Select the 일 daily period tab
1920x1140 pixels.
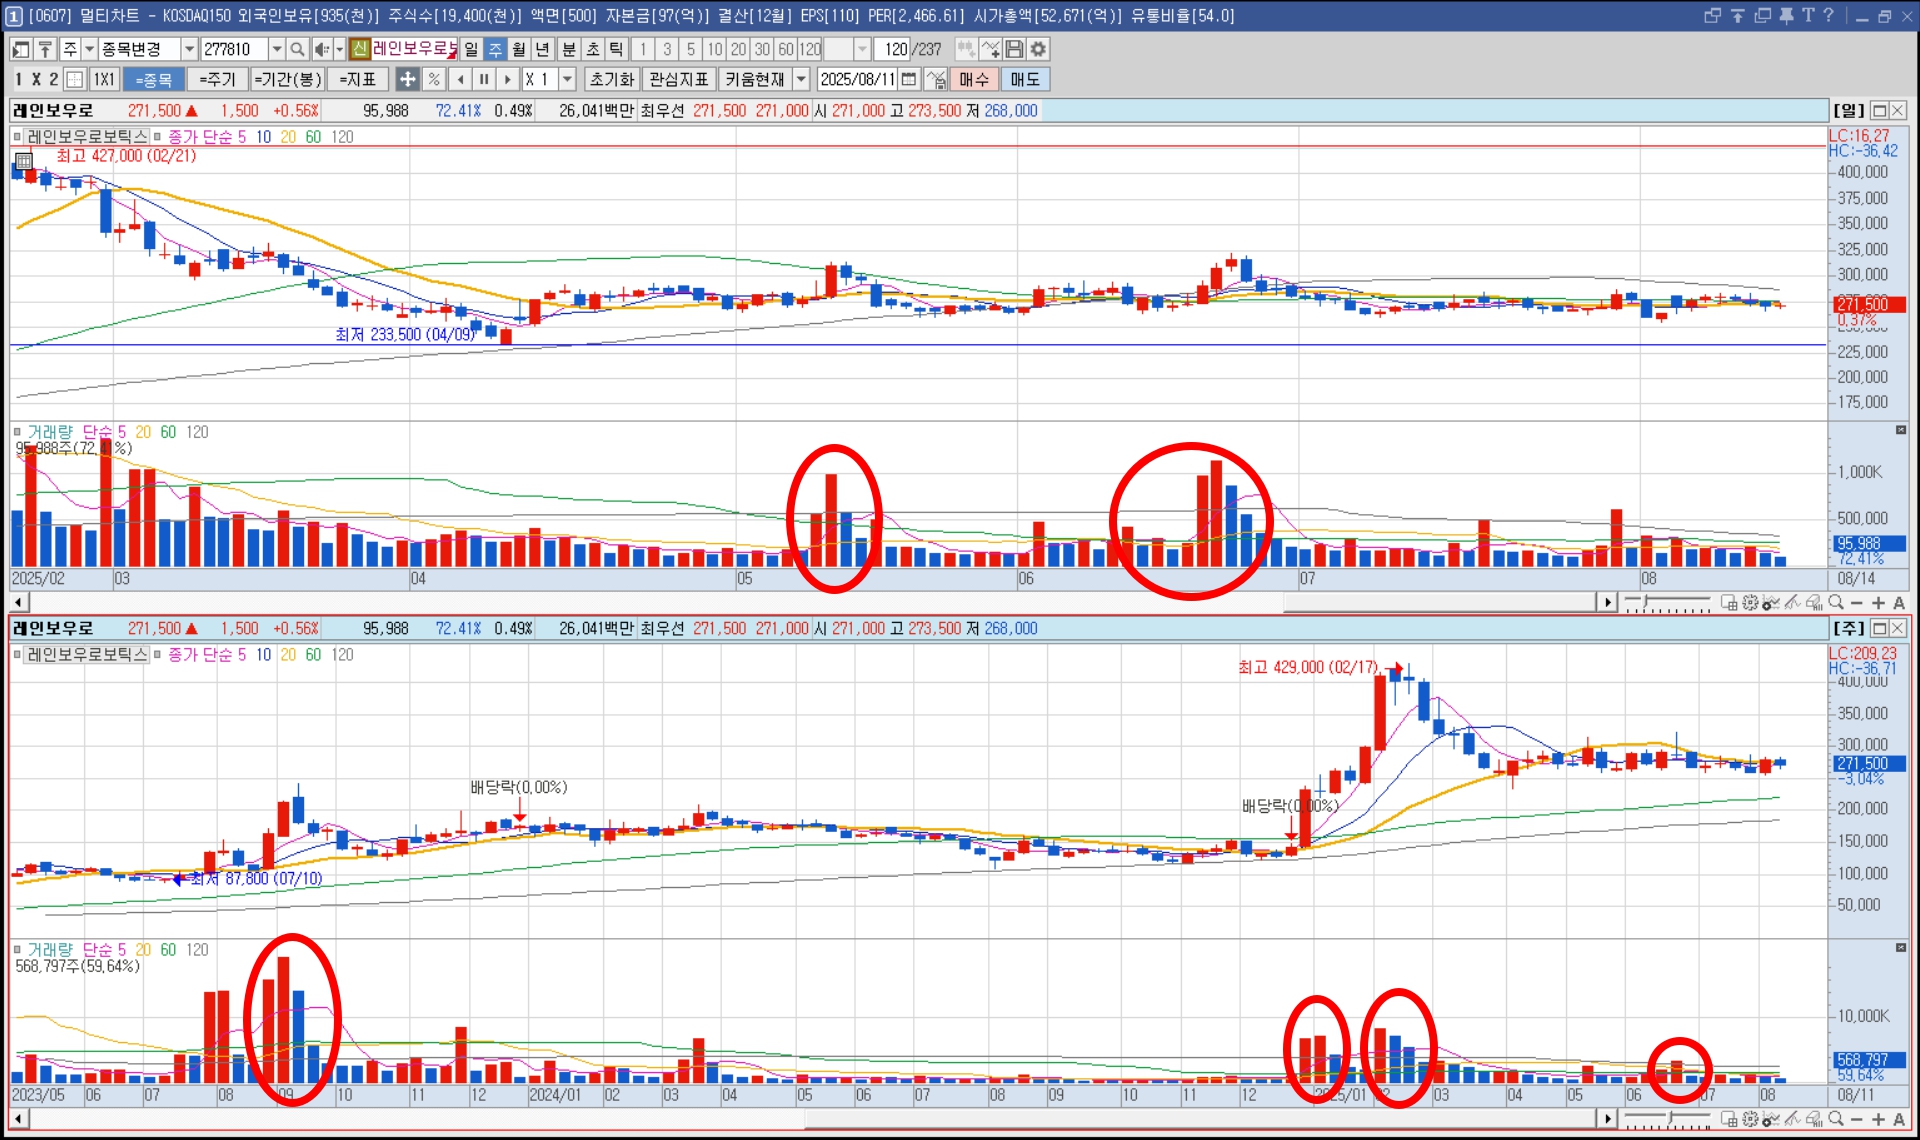pos(471,49)
